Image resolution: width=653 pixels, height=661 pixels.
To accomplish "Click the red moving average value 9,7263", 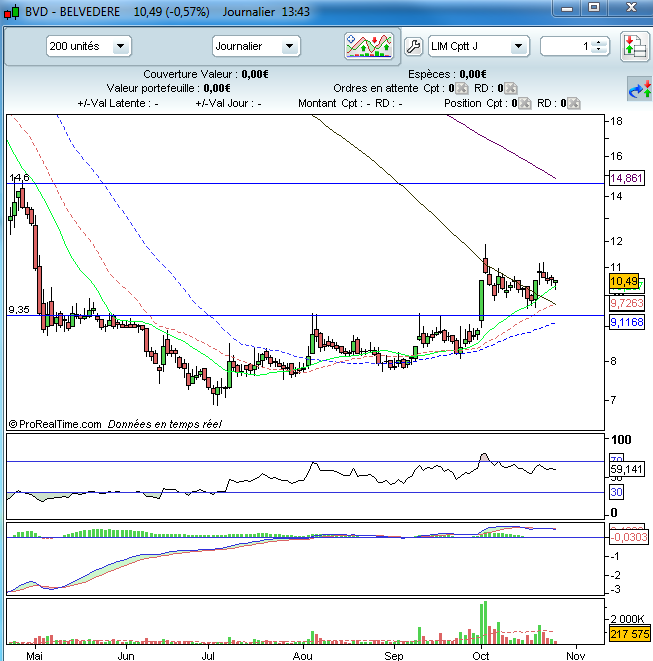I will click(x=627, y=303).
